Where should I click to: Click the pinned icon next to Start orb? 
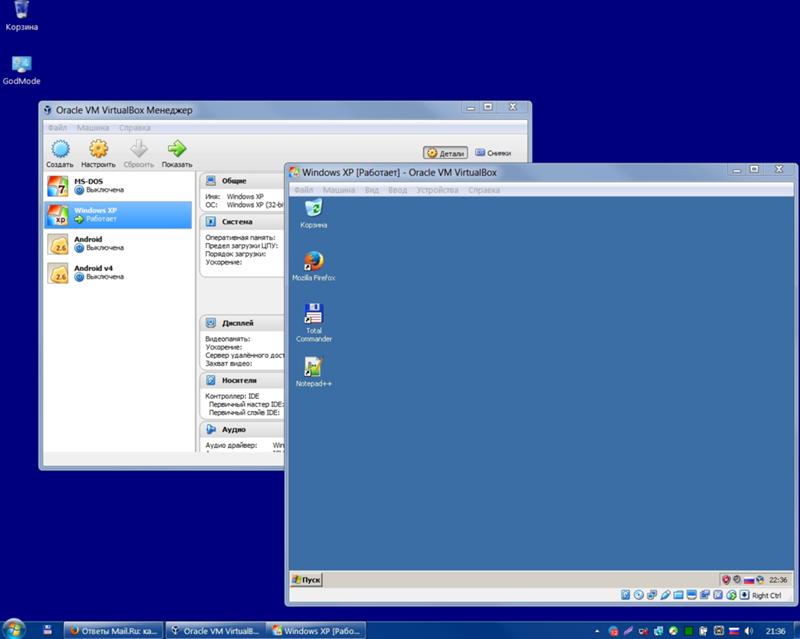pyautogui.click(x=47, y=630)
